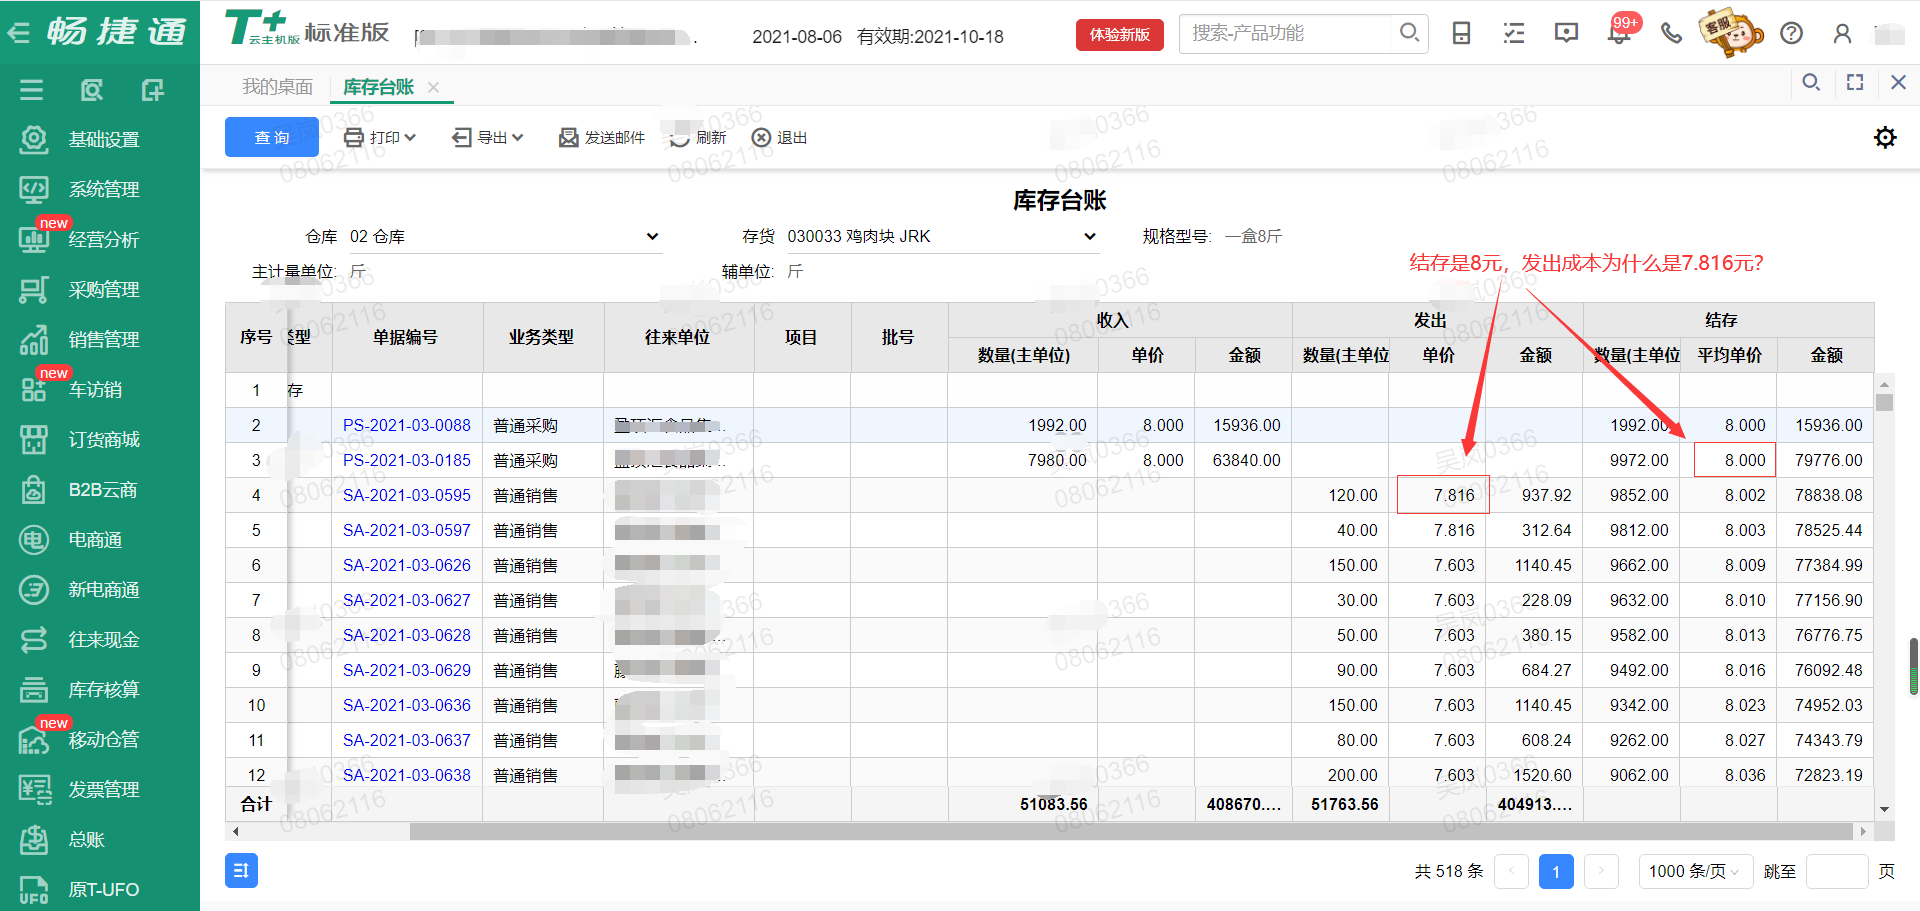Click the table vertical scrollbar down arrow
This screenshot has height=911, width=1920.
(x=1884, y=810)
